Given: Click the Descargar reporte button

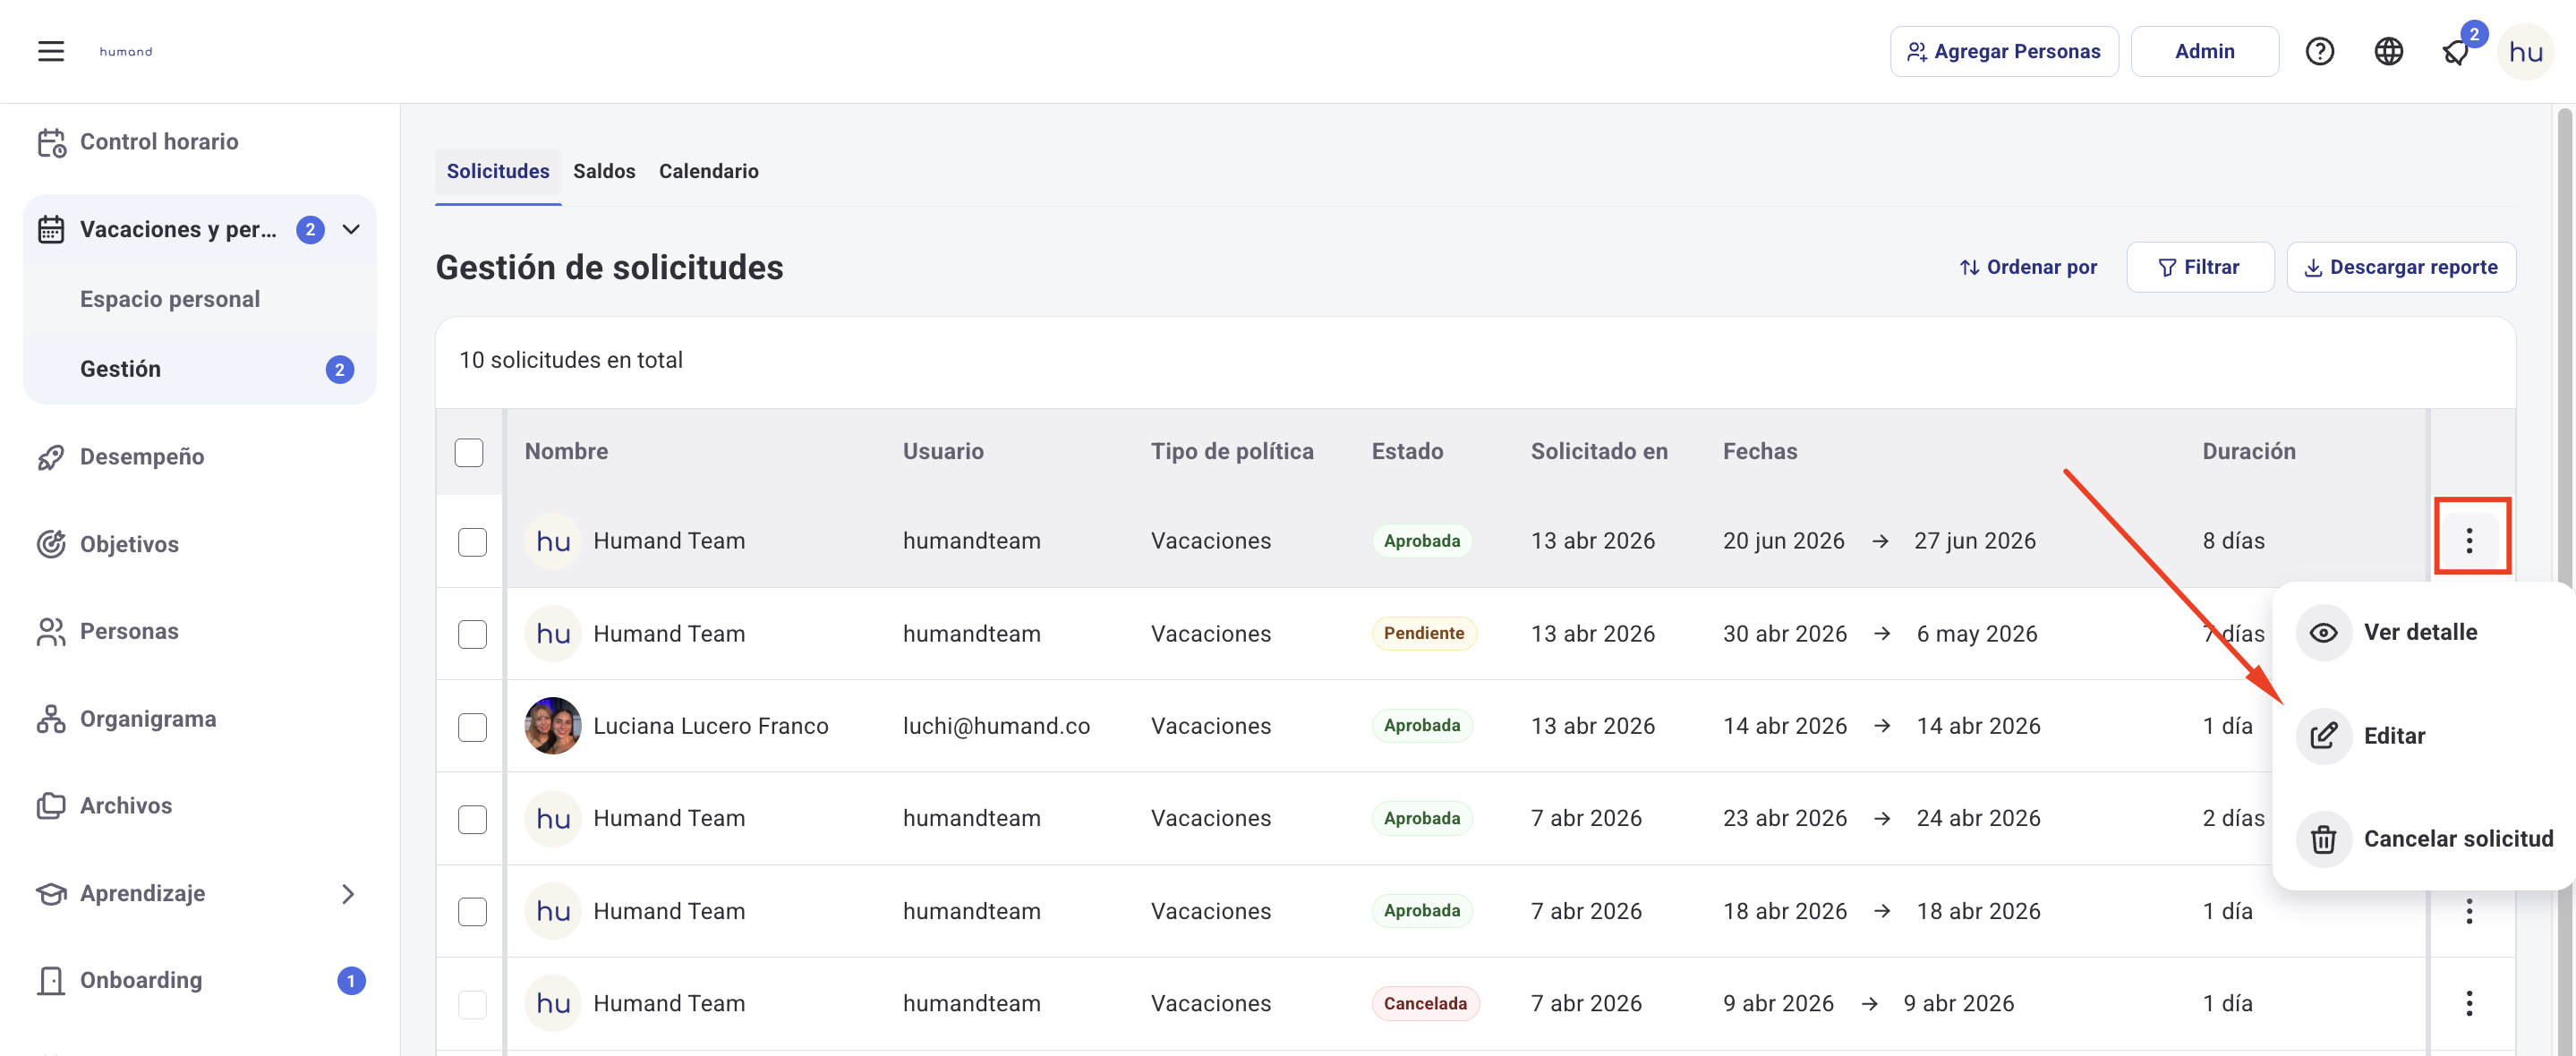Looking at the screenshot, I should pos(2400,267).
